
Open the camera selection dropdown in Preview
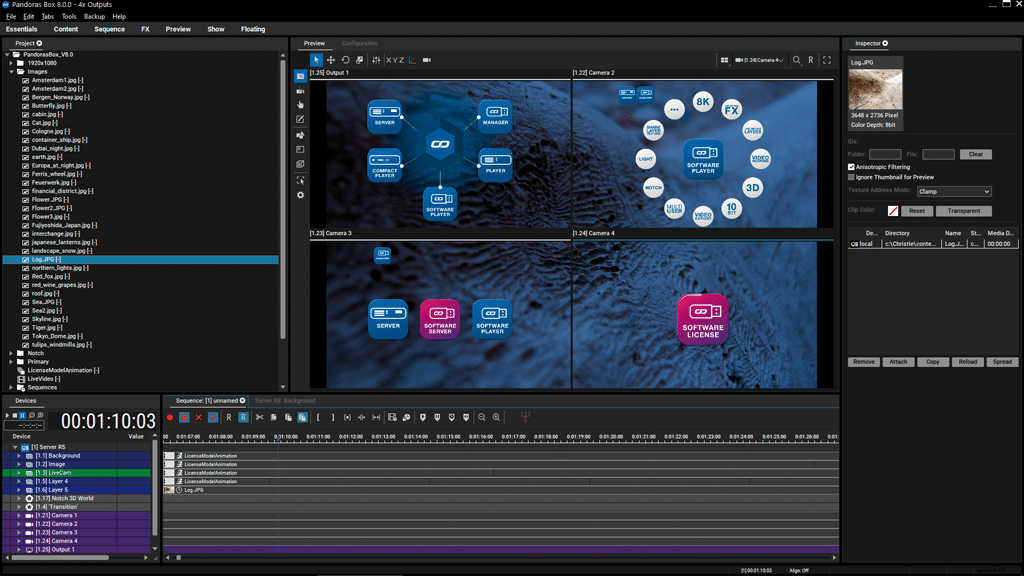760,60
